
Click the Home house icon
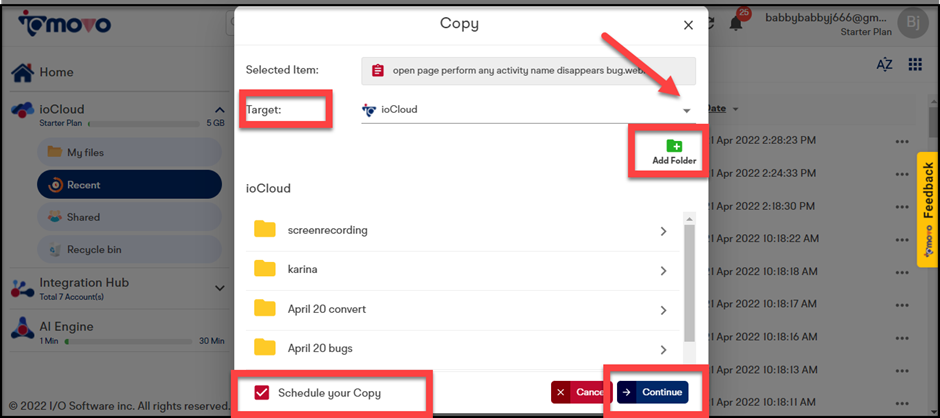23,73
